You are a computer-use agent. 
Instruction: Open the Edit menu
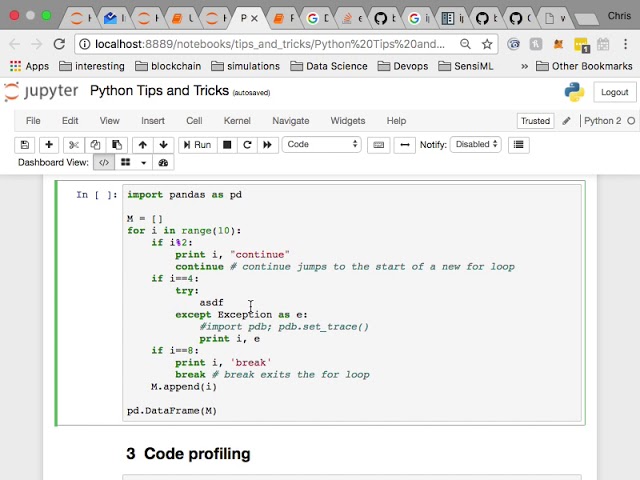coord(70,121)
